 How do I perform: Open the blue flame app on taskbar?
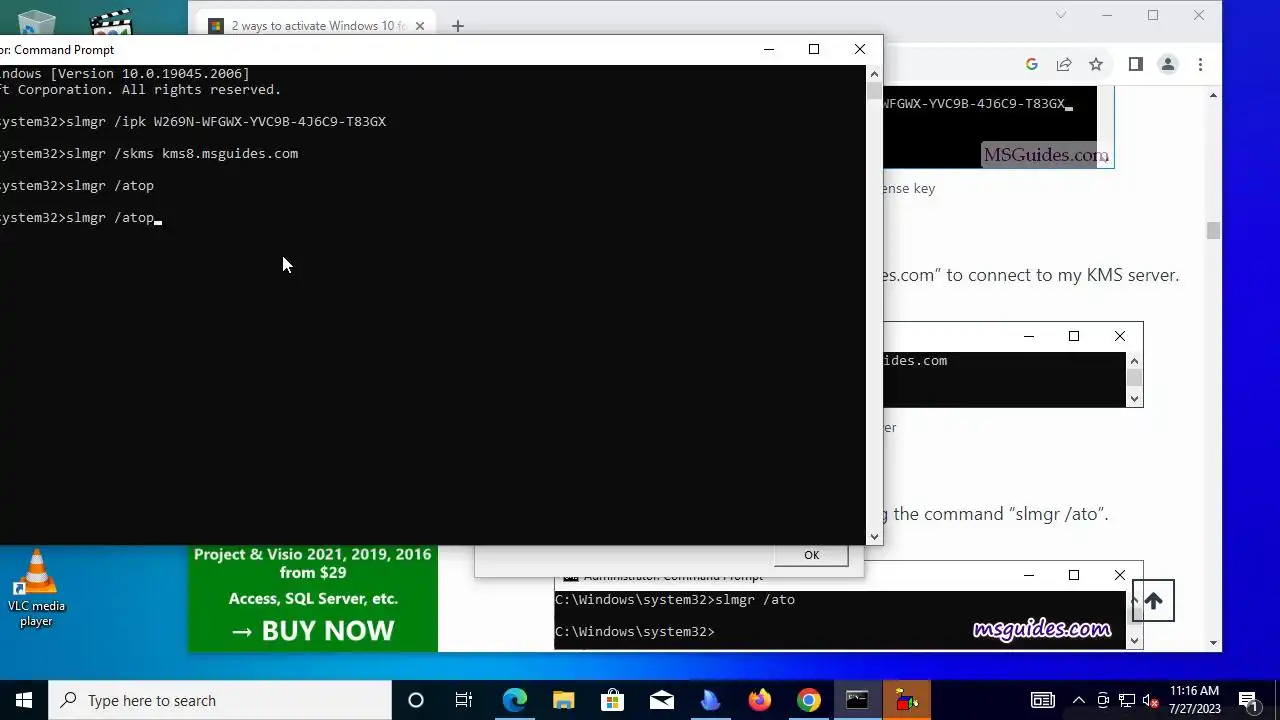coord(710,700)
